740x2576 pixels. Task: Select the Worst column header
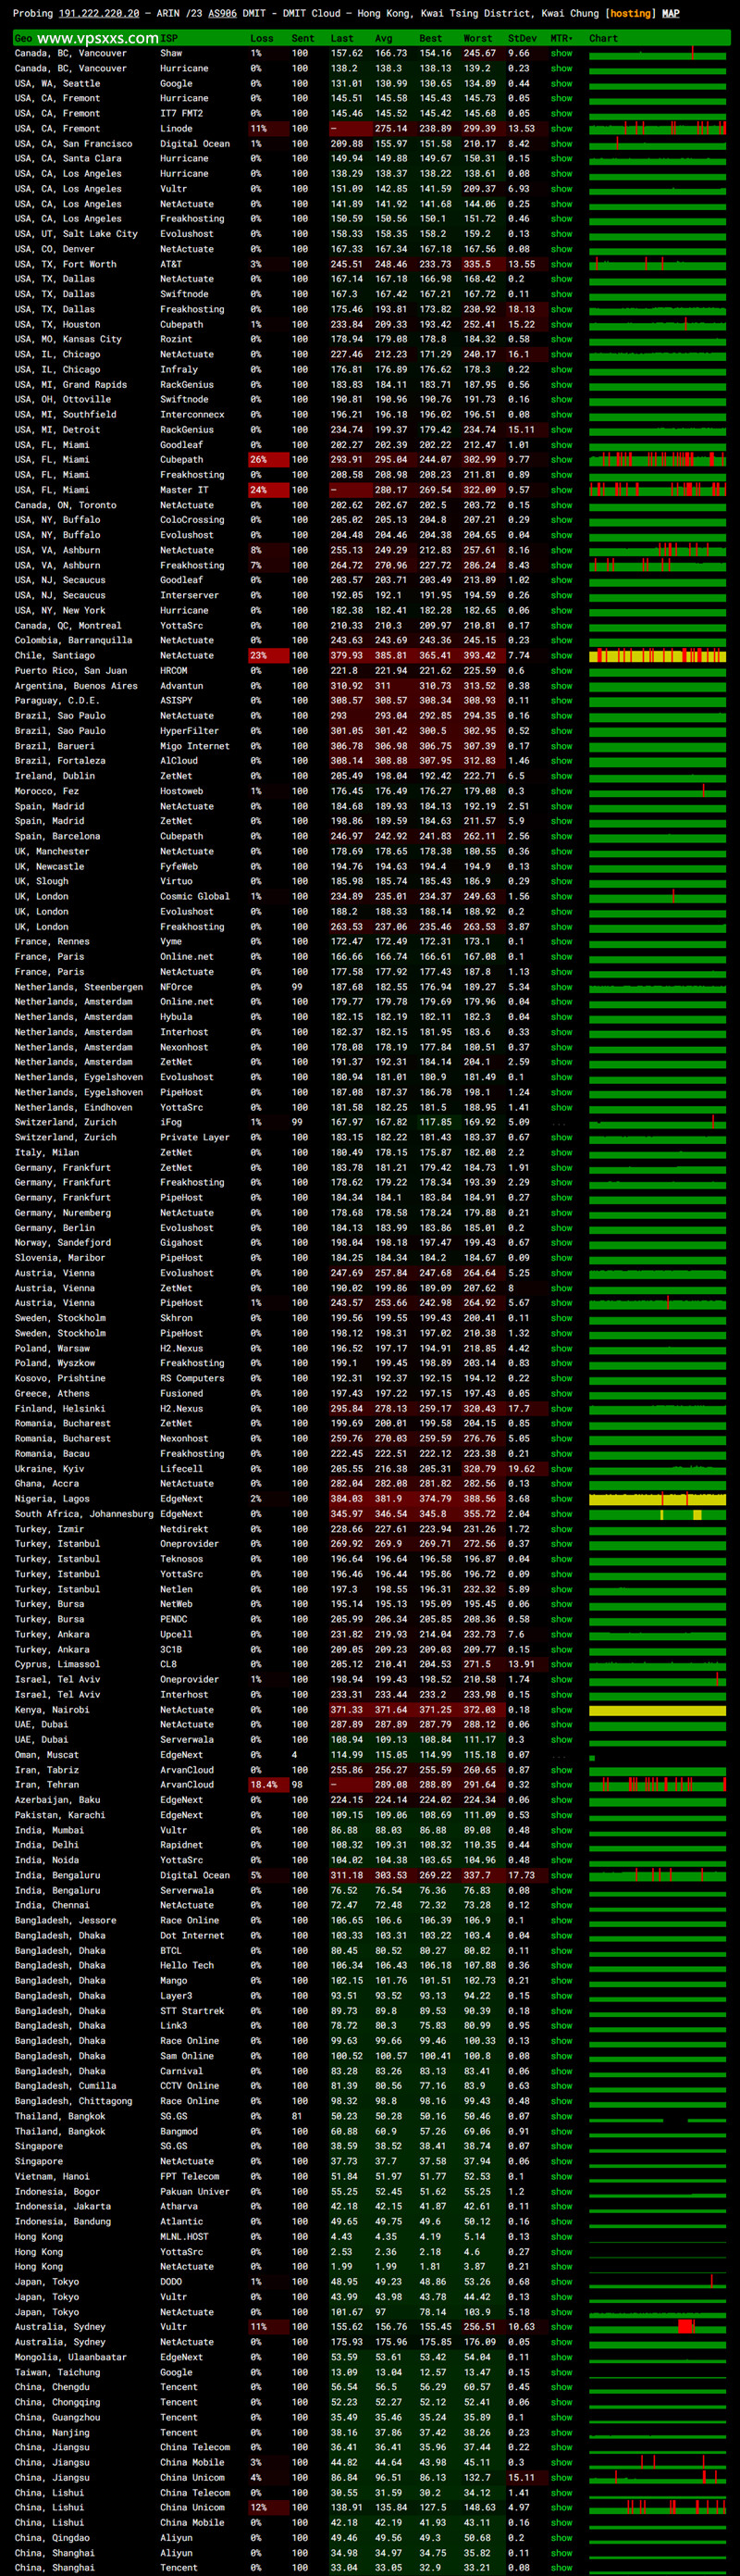tap(477, 38)
